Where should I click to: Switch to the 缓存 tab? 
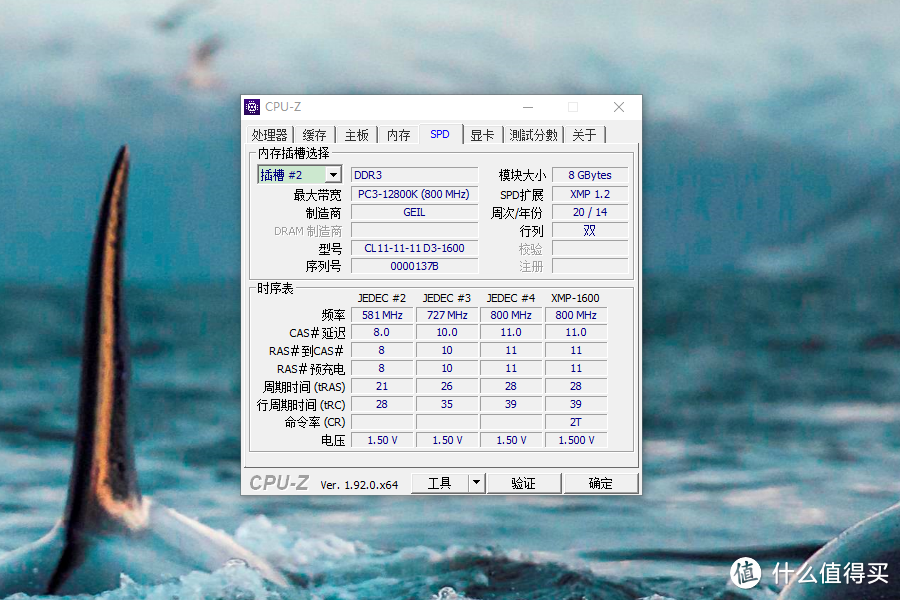(314, 135)
